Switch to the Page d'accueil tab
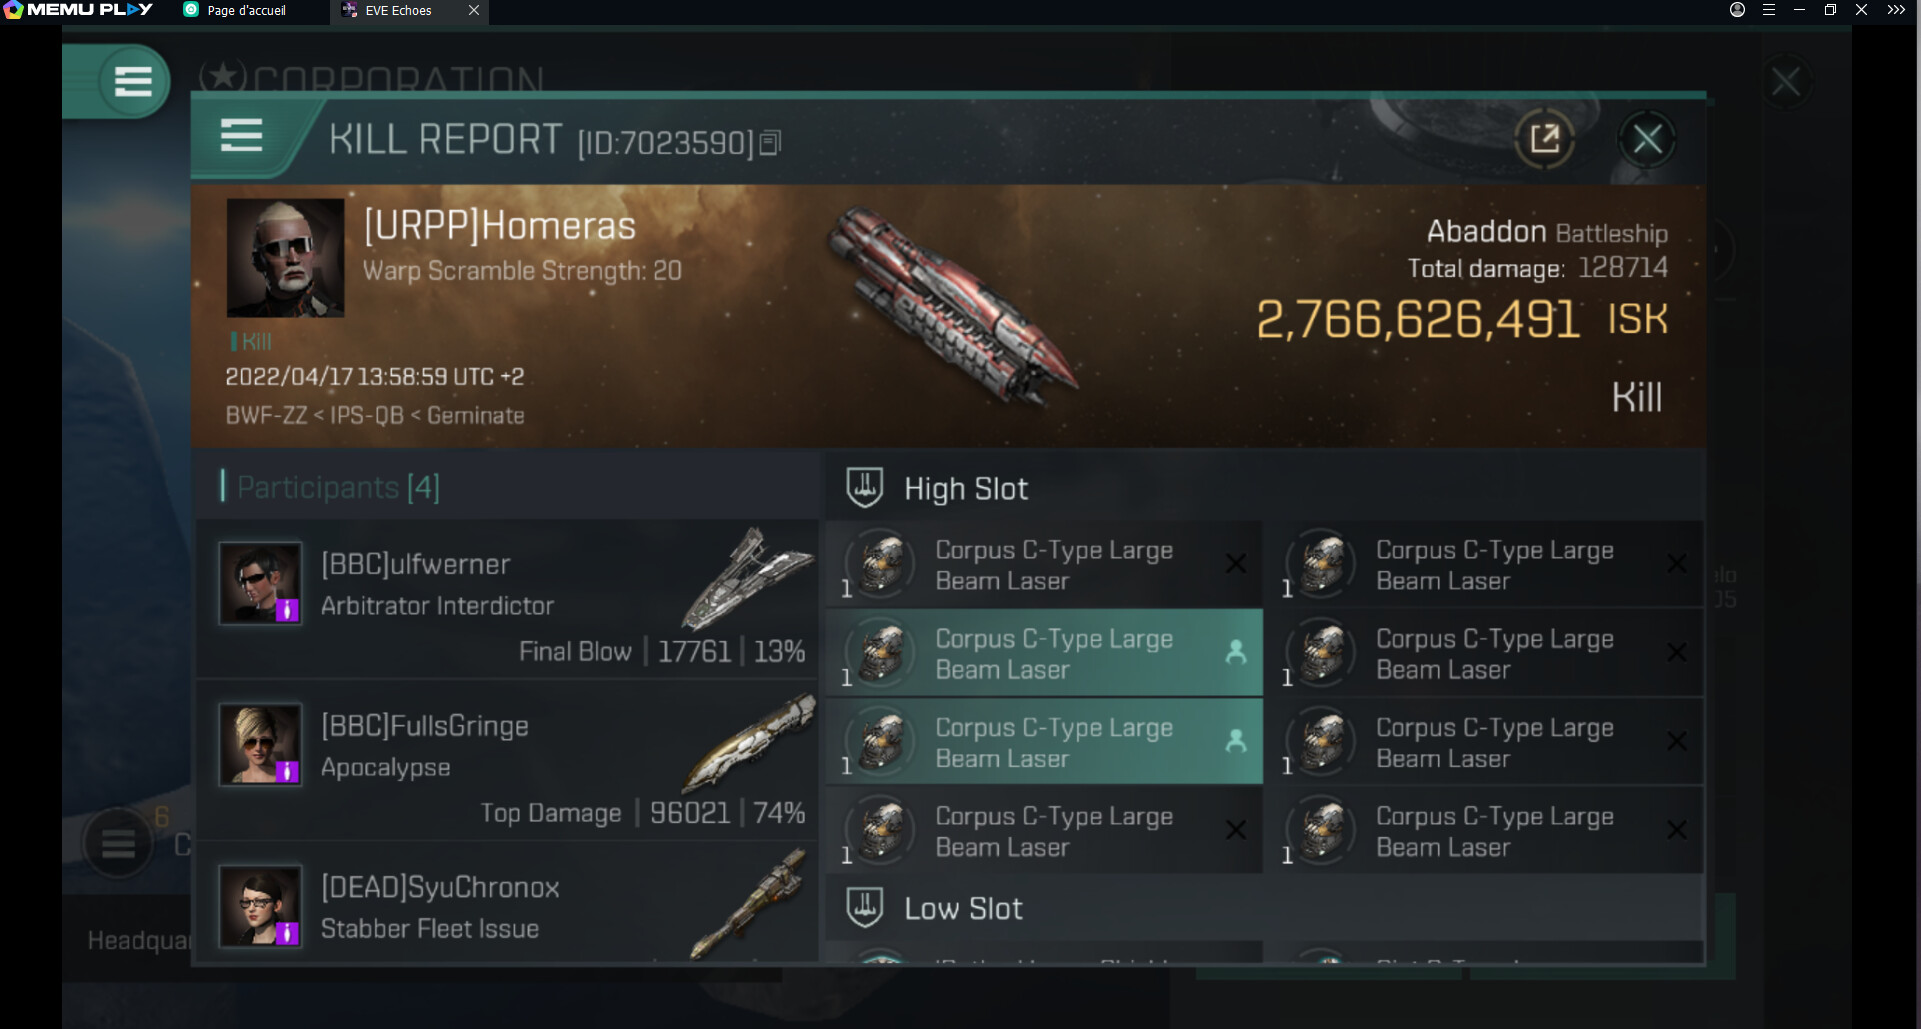 [x=246, y=11]
